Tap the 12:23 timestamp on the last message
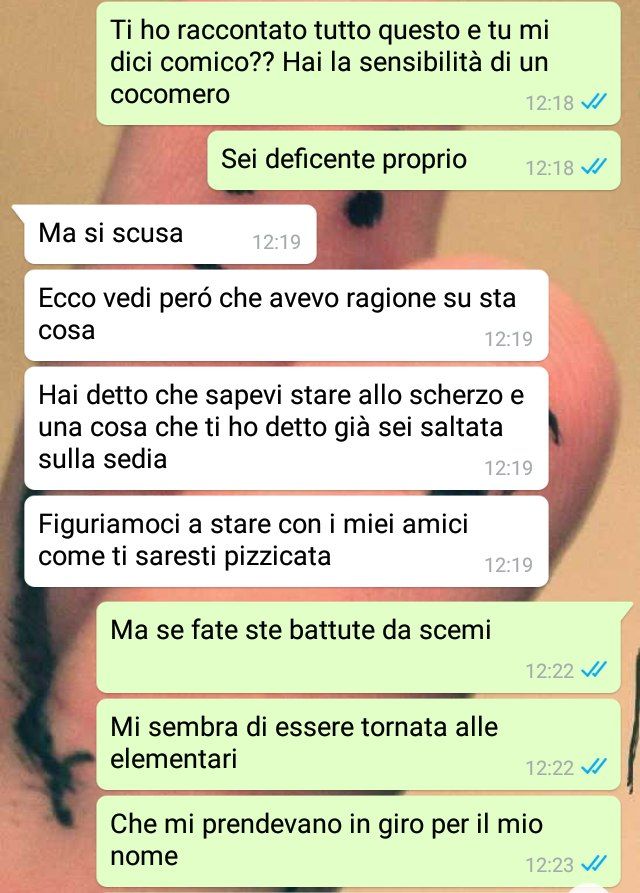 (x=549, y=865)
